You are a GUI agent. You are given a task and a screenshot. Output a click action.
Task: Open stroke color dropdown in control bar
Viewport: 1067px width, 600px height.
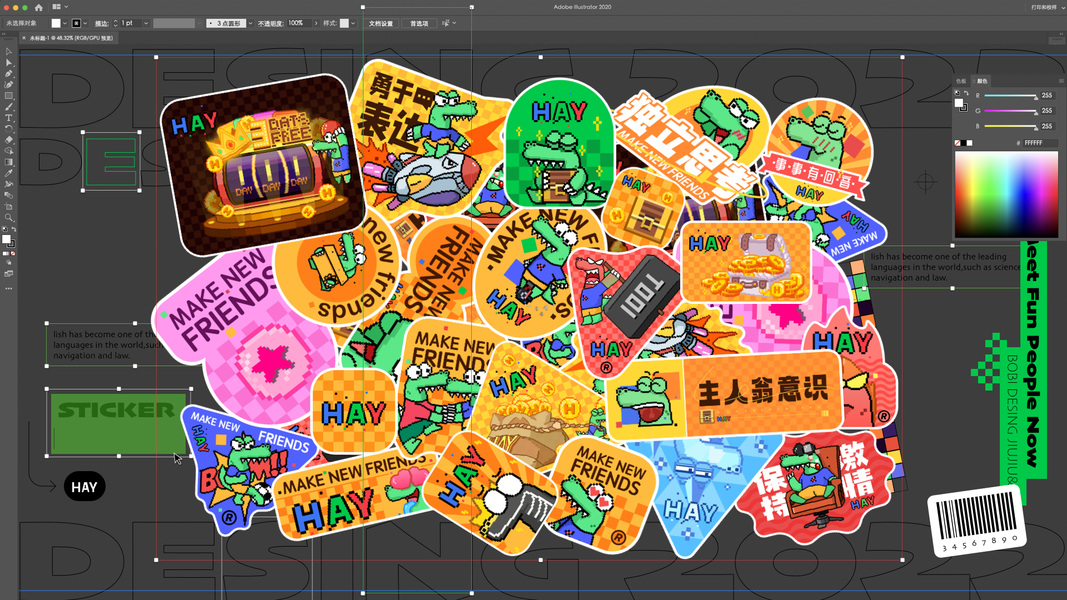tap(84, 23)
